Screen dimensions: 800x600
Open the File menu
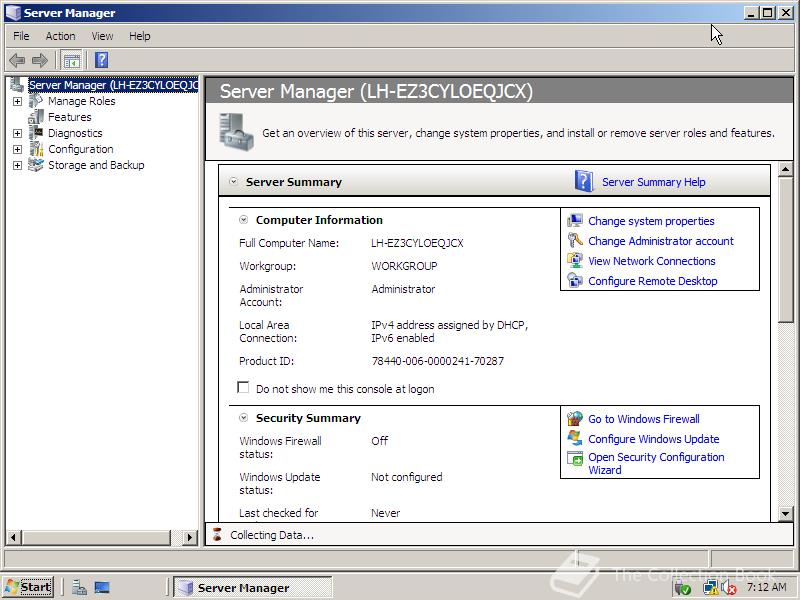tap(21, 36)
